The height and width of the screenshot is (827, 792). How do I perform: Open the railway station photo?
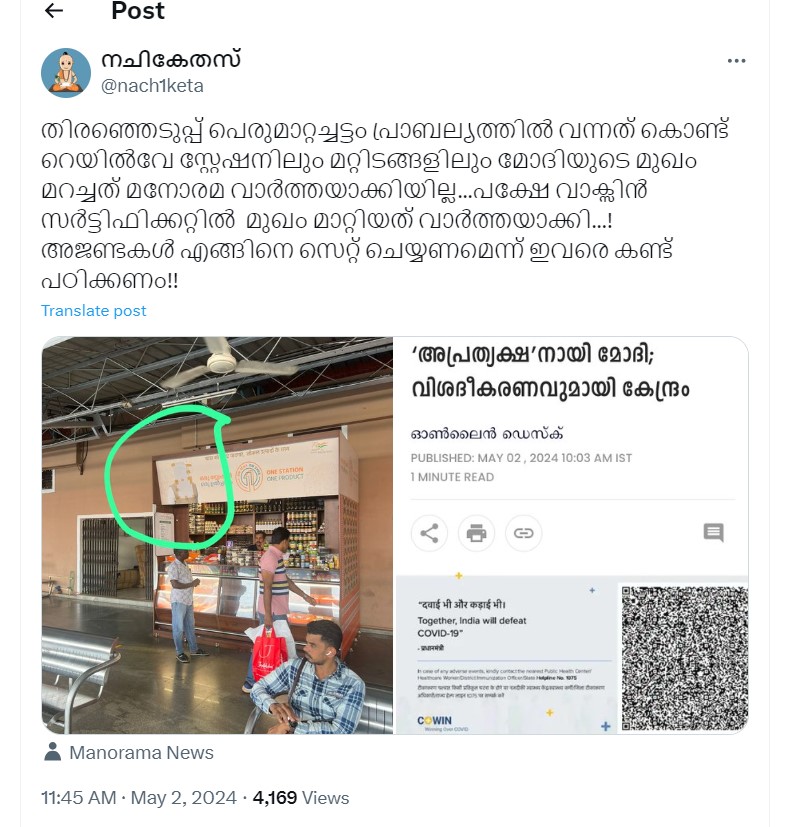pos(217,535)
